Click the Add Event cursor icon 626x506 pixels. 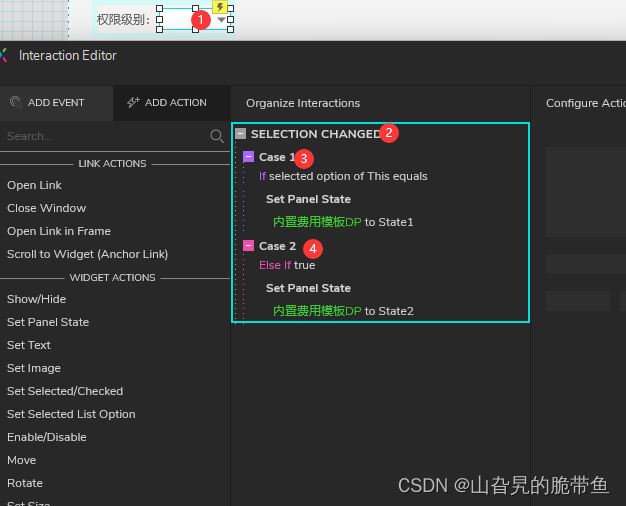pos(16,103)
